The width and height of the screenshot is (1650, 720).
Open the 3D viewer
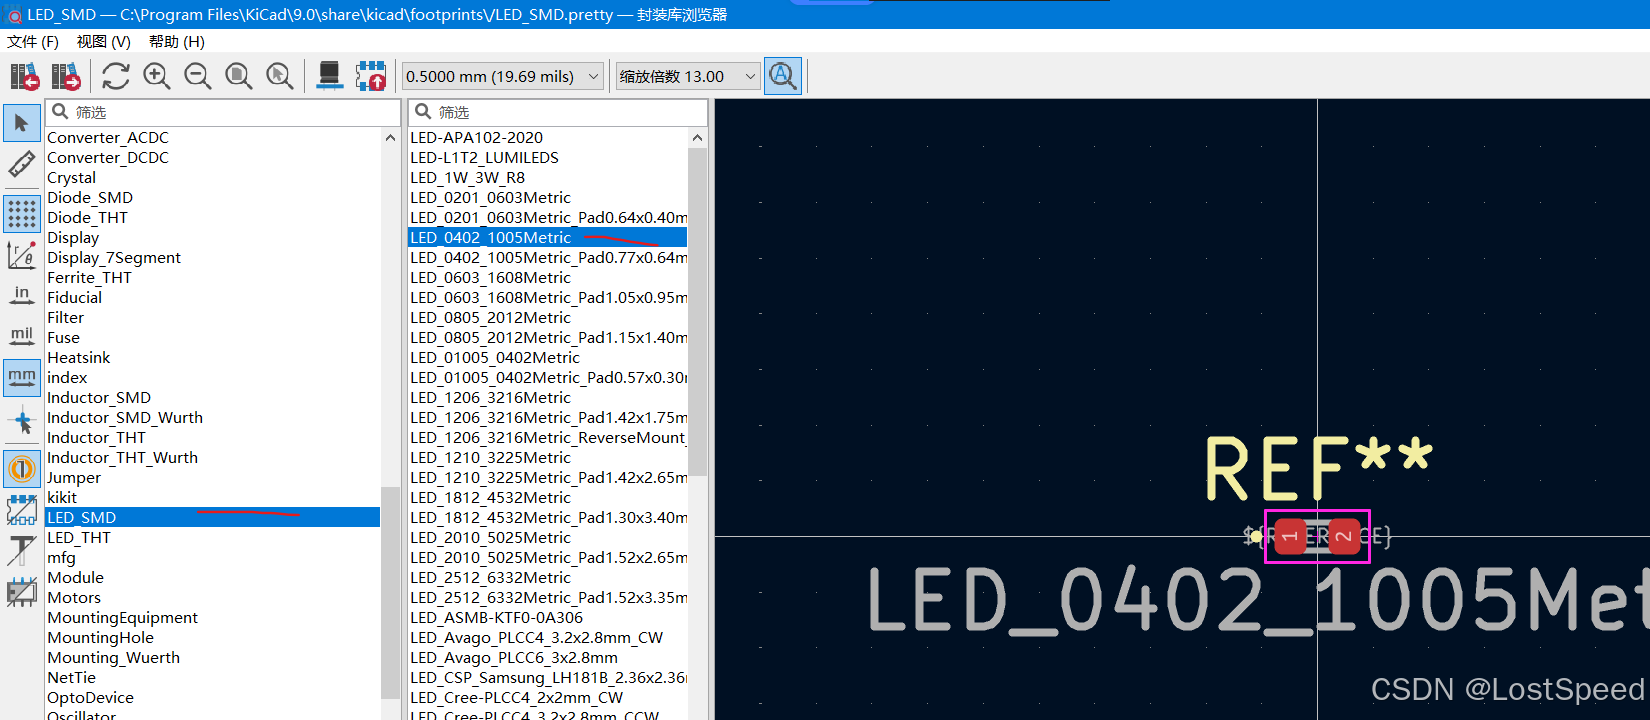point(329,76)
